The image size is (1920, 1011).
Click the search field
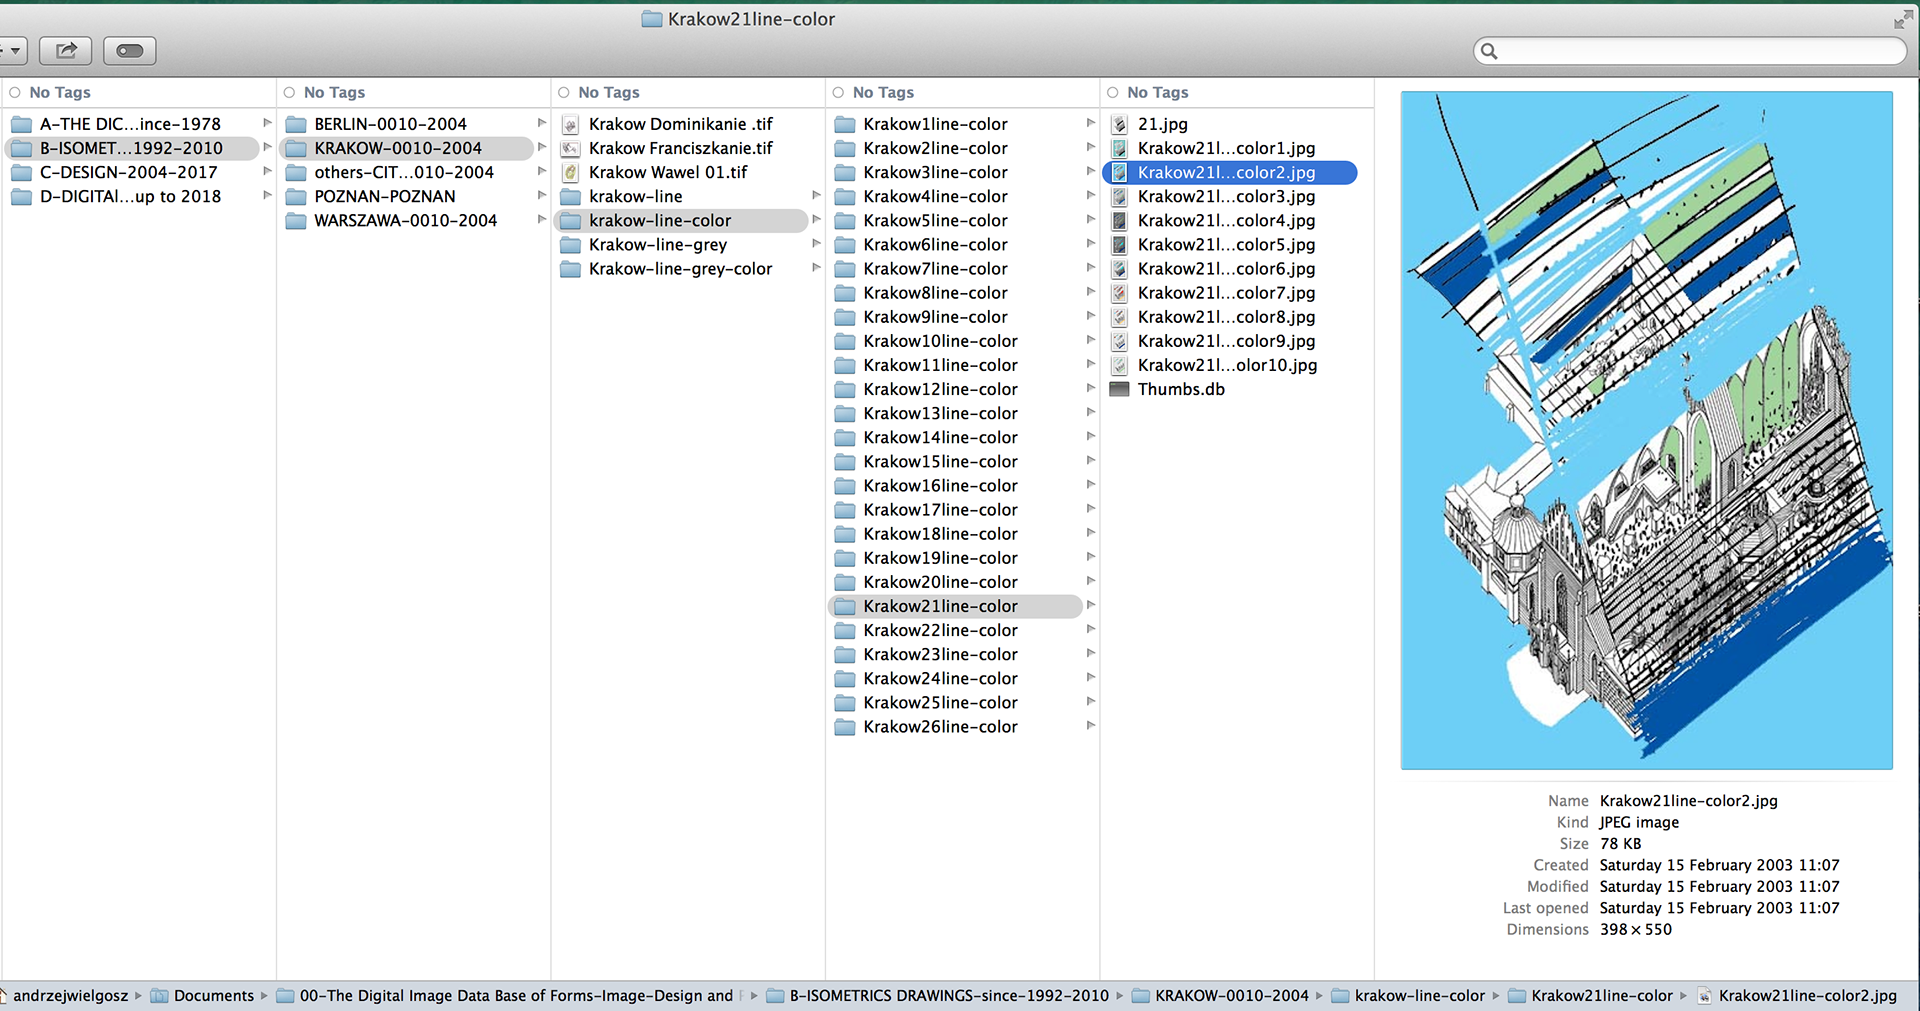[1690, 51]
